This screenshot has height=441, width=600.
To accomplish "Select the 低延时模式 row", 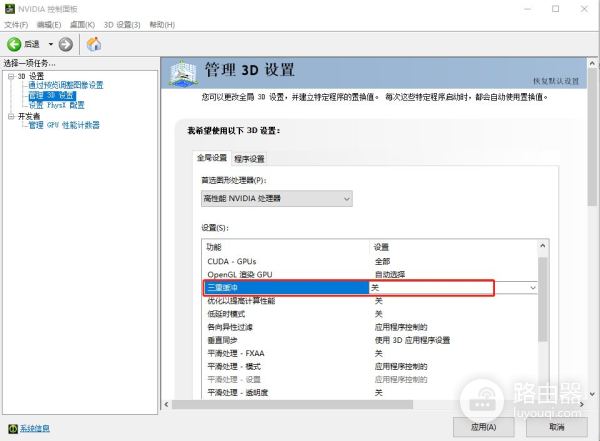I will 369,314.
